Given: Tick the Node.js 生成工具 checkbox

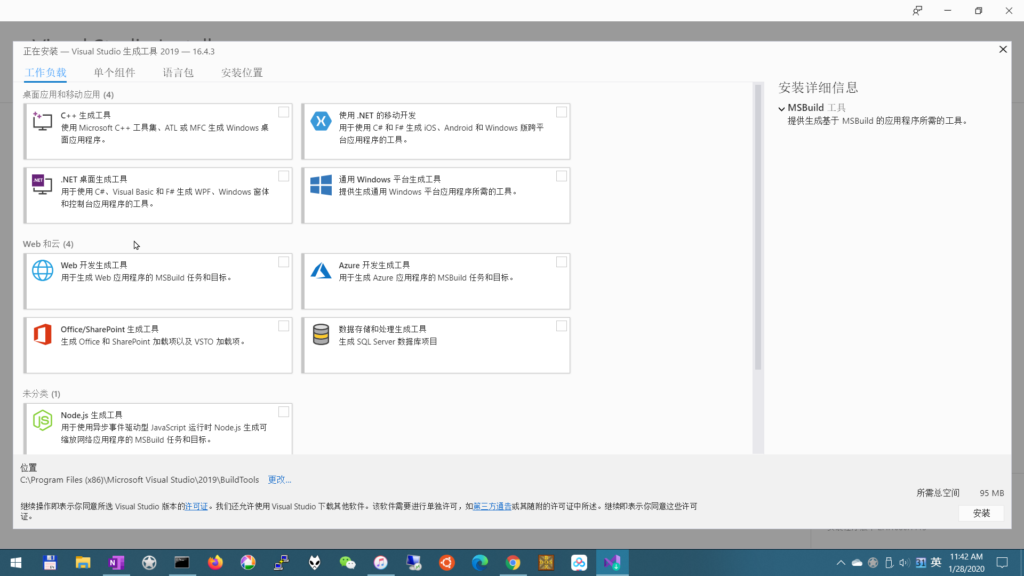Looking at the screenshot, I should (x=284, y=412).
